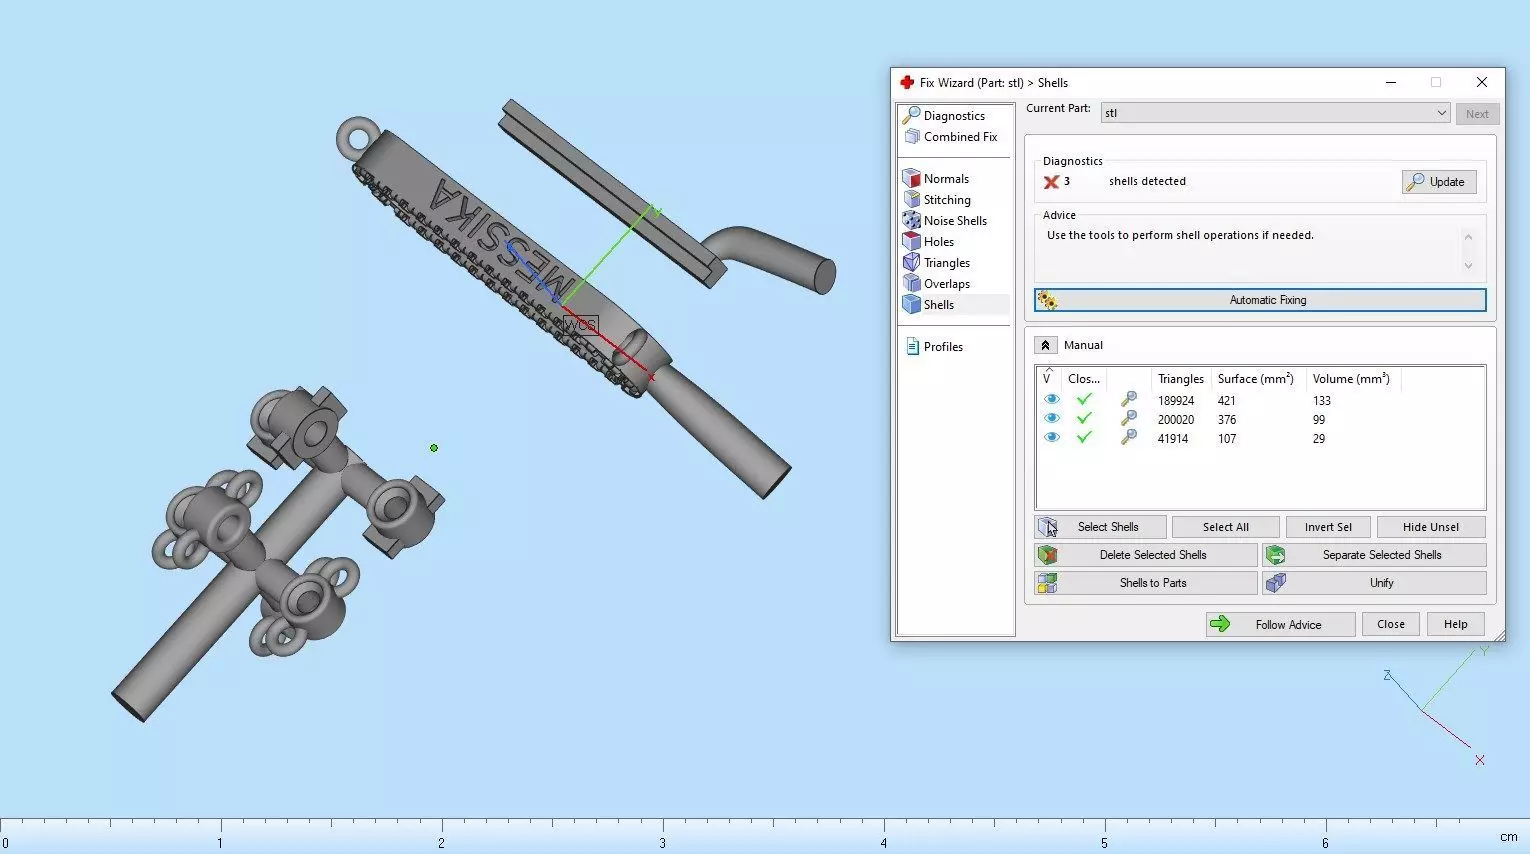The width and height of the screenshot is (1530, 854).
Task: Click the magnifier icon for shell 41914
Action: click(x=1128, y=438)
